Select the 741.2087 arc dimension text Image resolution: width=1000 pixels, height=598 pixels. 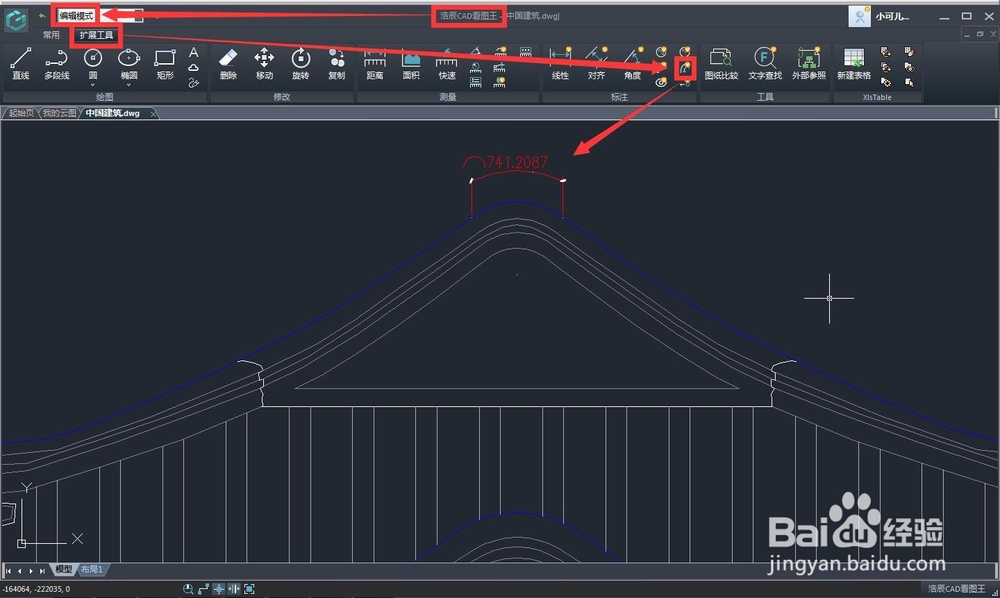tap(517, 163)
